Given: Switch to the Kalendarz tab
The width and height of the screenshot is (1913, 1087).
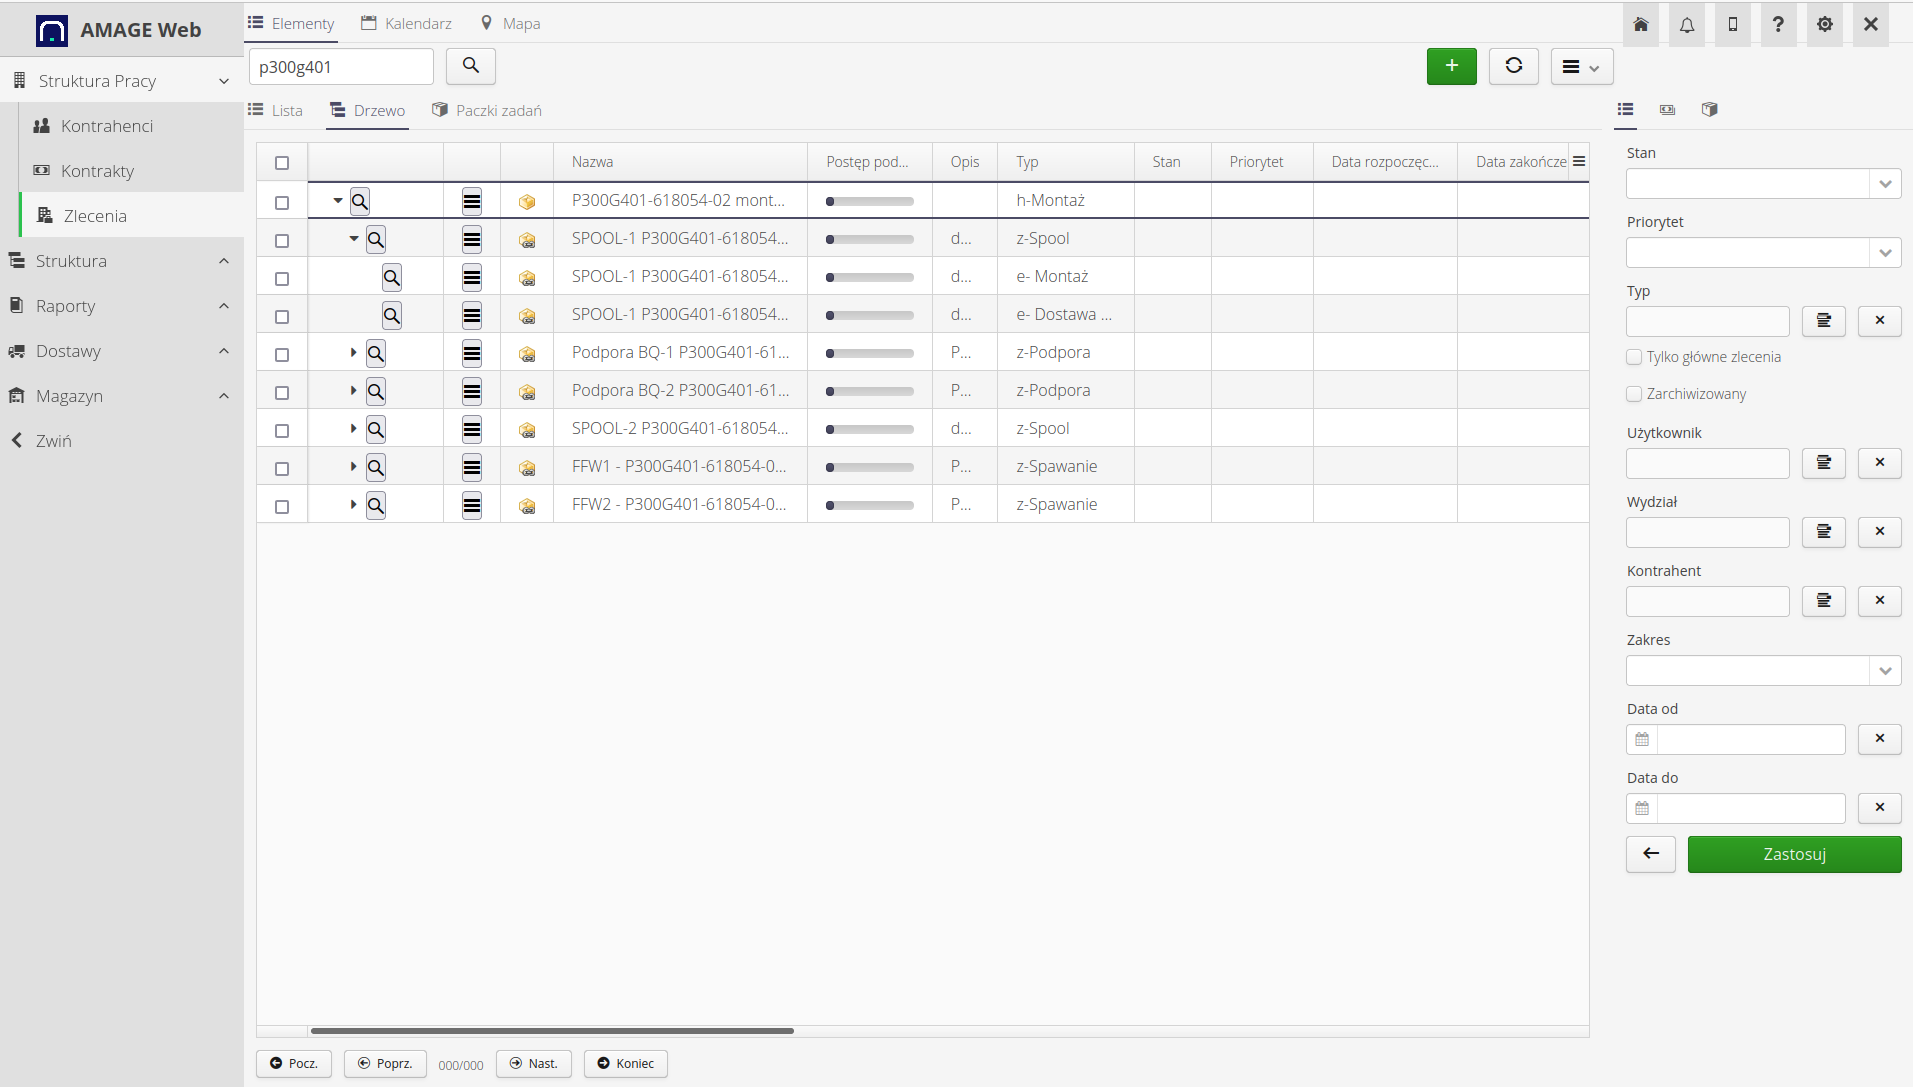Looking at the screenshot, I should pos(407,24).
